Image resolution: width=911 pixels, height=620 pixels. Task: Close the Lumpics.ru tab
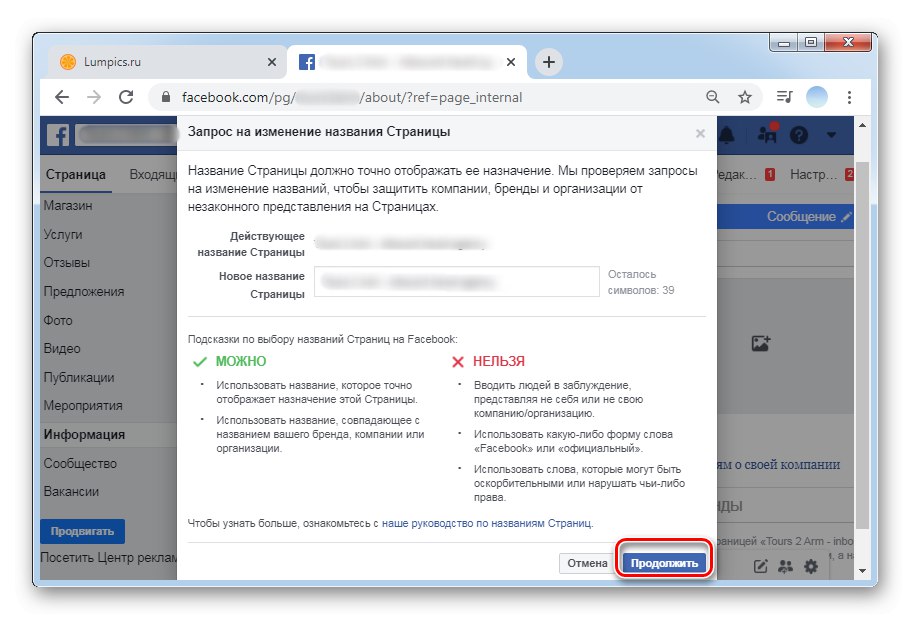coord(271,62)
